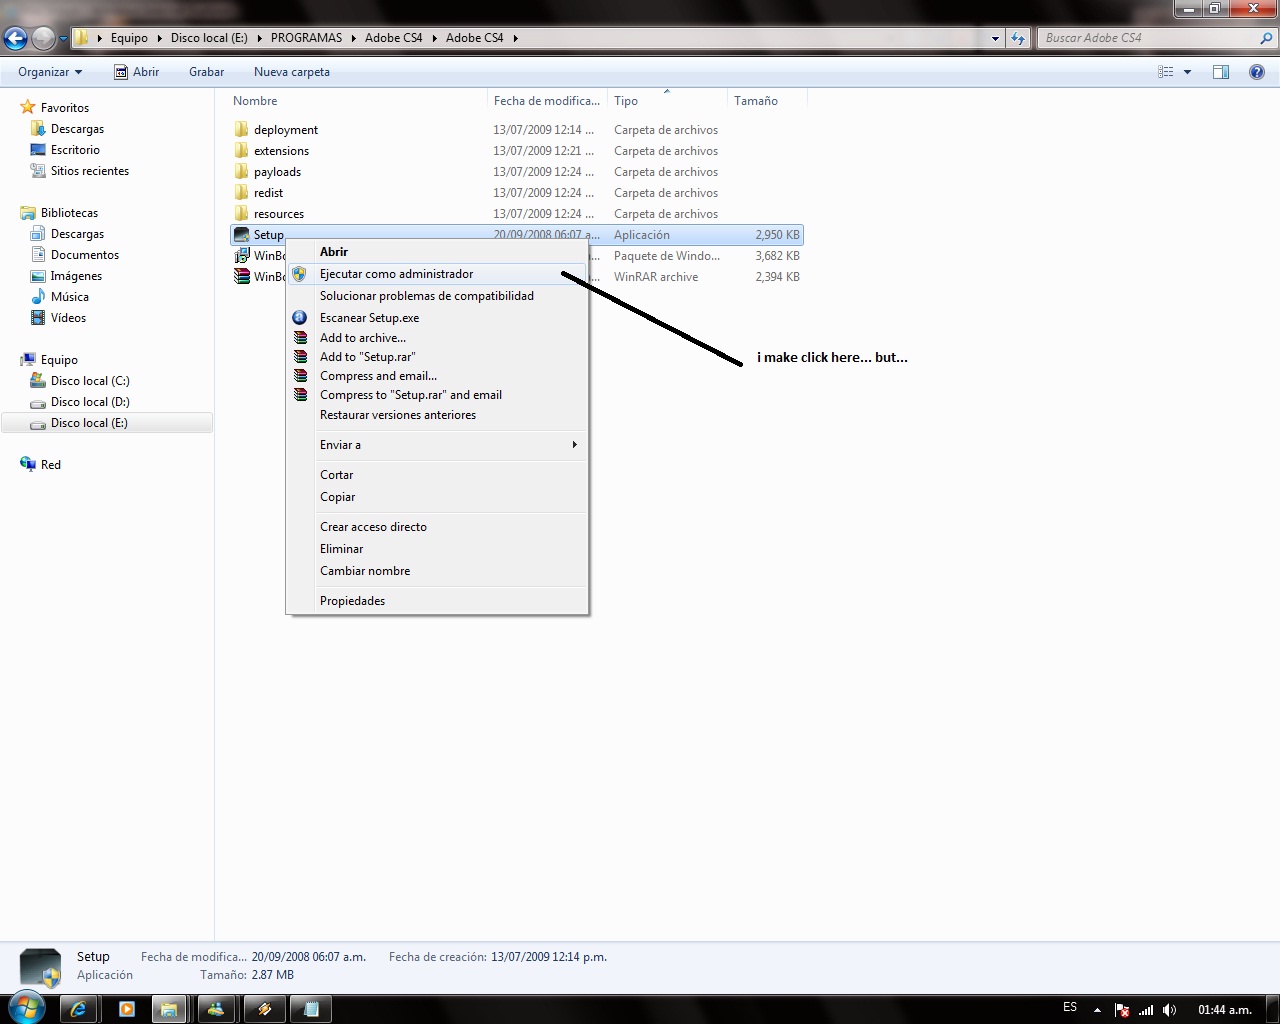Open Sitios recientes in the sidebar
Screen dimensions: 1280x1024
point(90,171)
